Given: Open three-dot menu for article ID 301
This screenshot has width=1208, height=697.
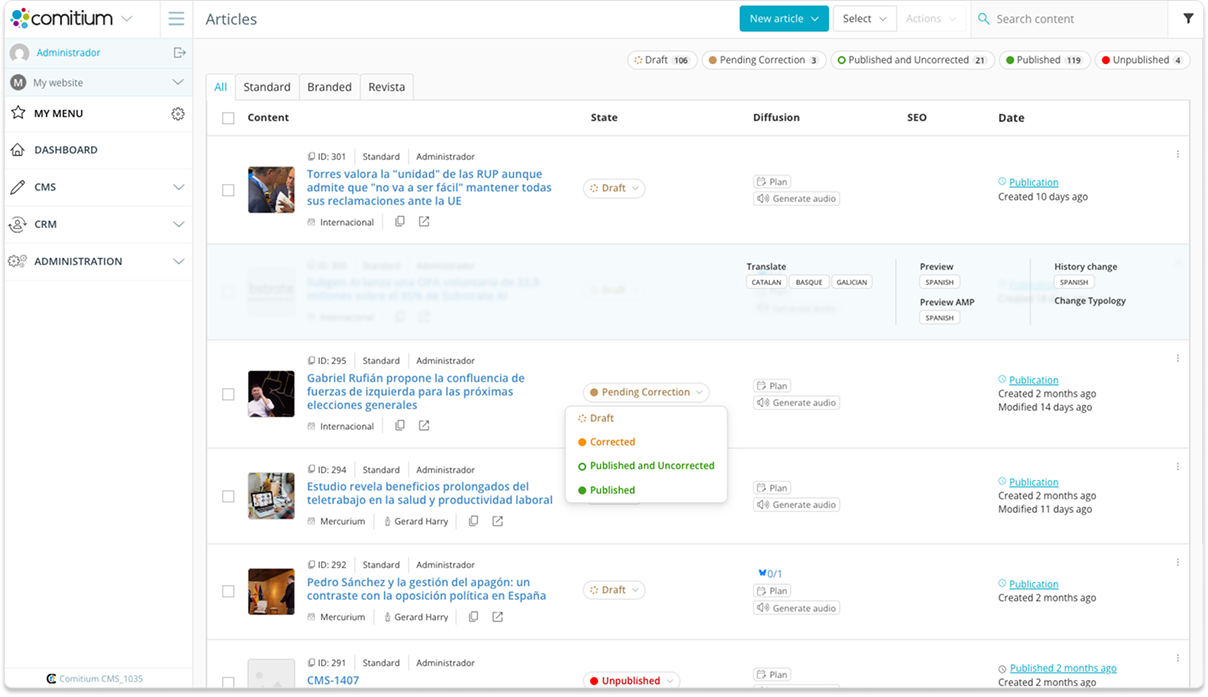Looking at the screenshot, I should 1178,154.
